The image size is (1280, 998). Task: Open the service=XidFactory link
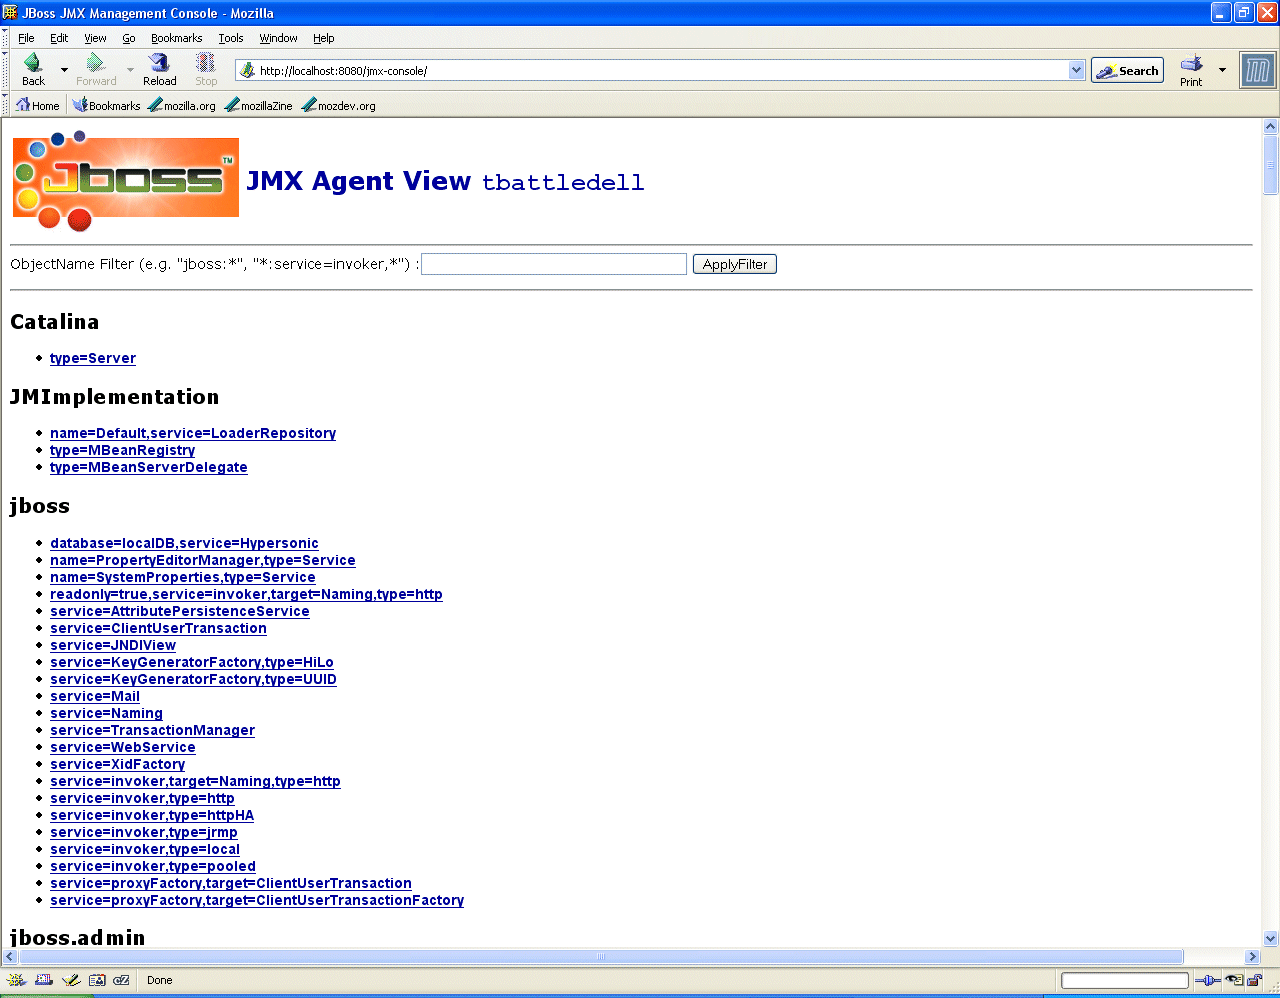(x=117, y=764)
